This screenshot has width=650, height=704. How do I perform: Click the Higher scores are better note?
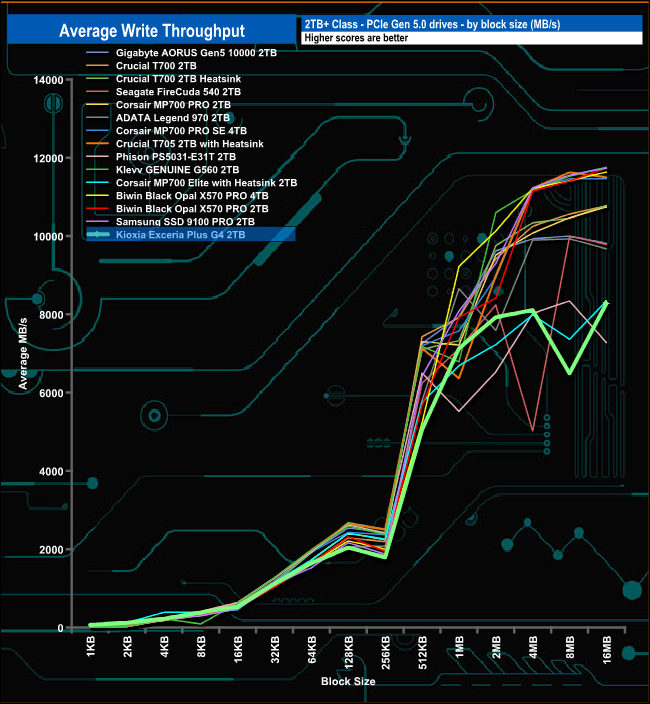click(356, 38)
